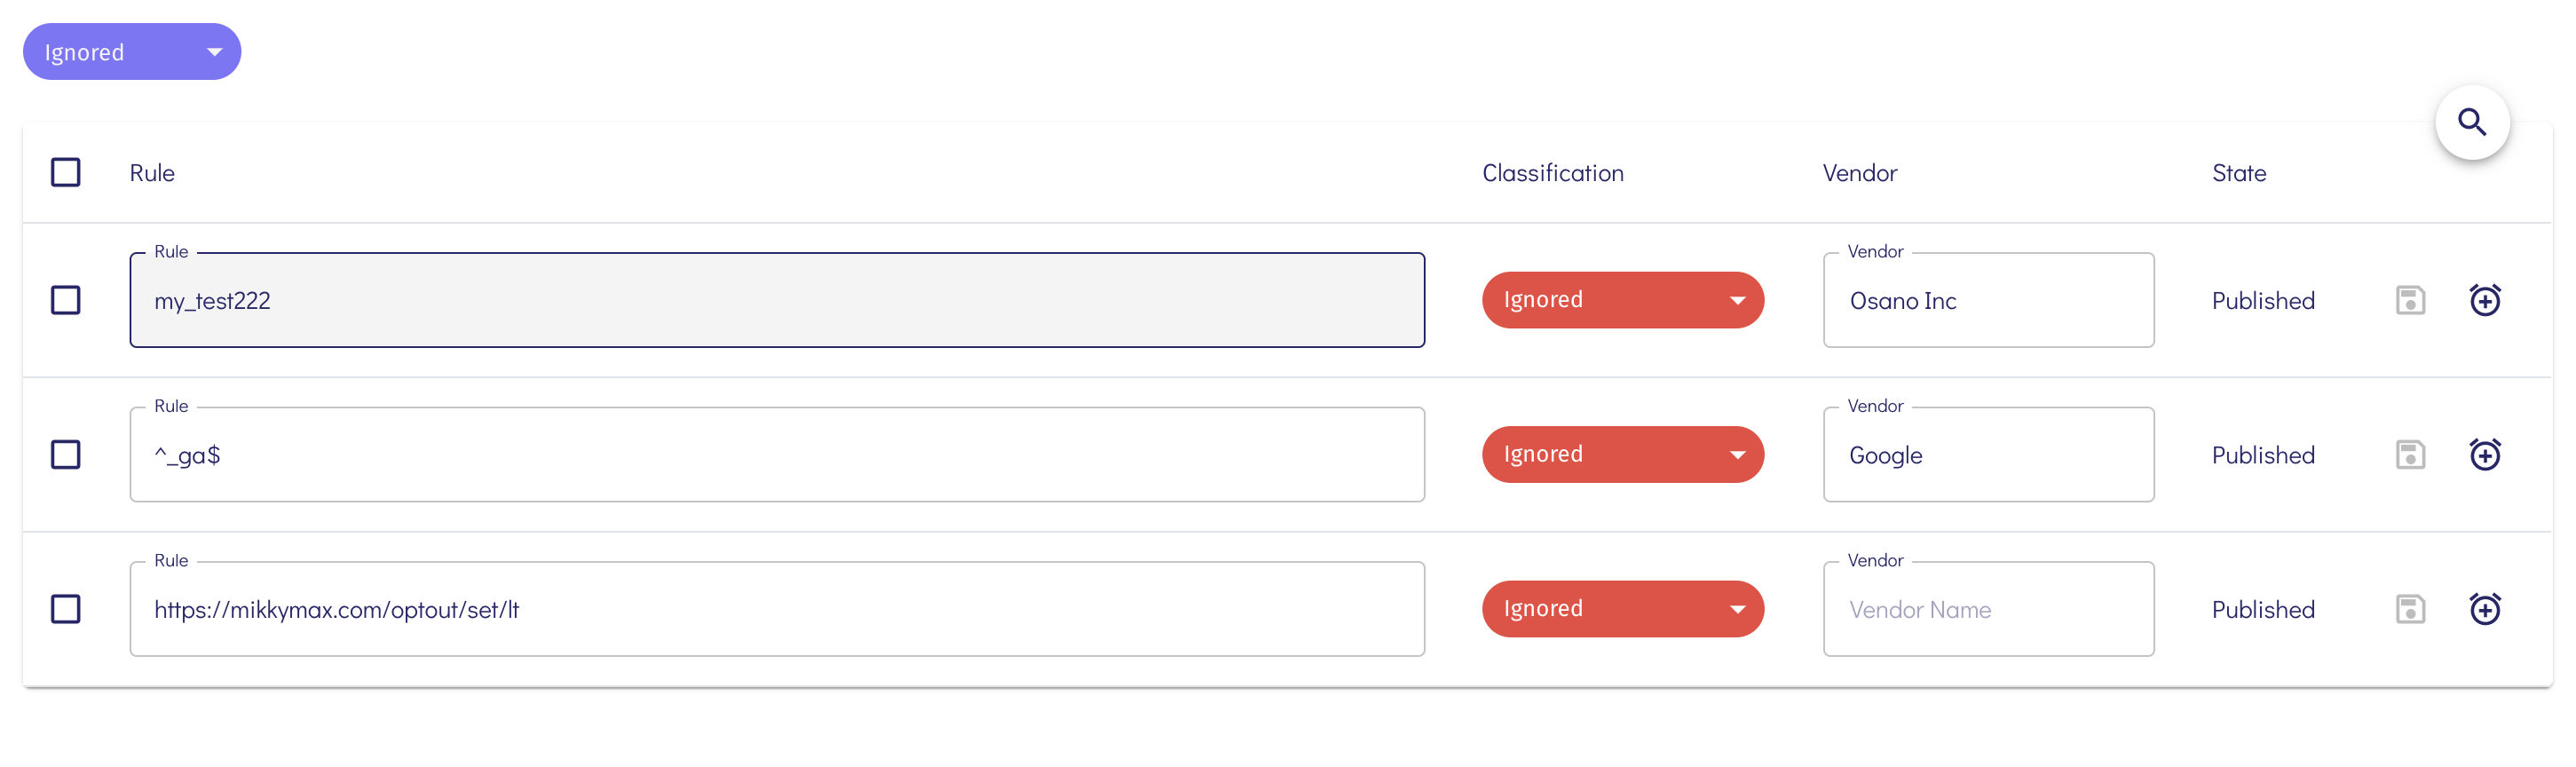Click the alarm-plus icon for my_test222
2576x767 pixels.
[2485, 300]
